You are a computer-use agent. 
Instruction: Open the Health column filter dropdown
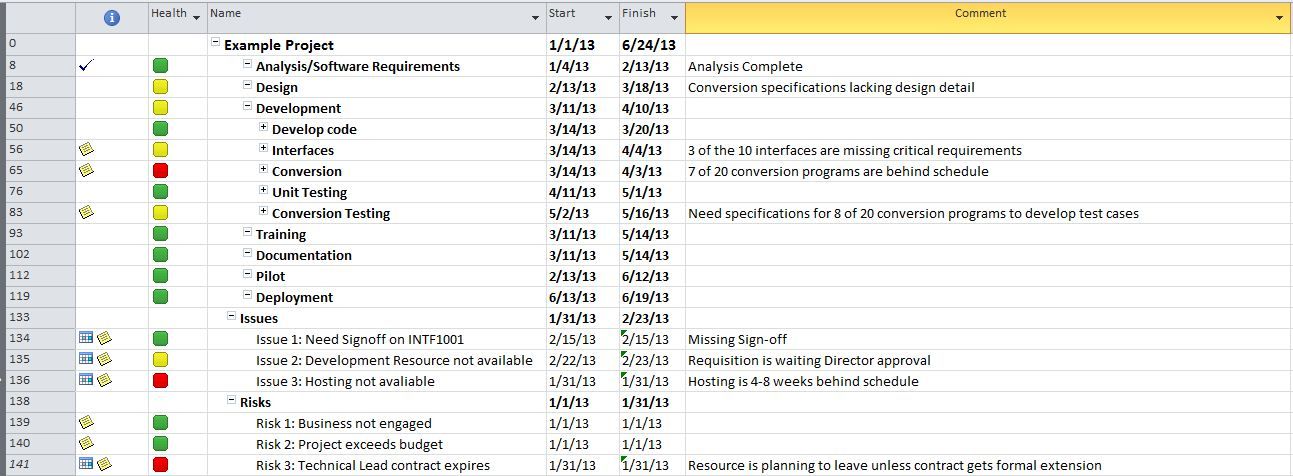pos(196,18)
